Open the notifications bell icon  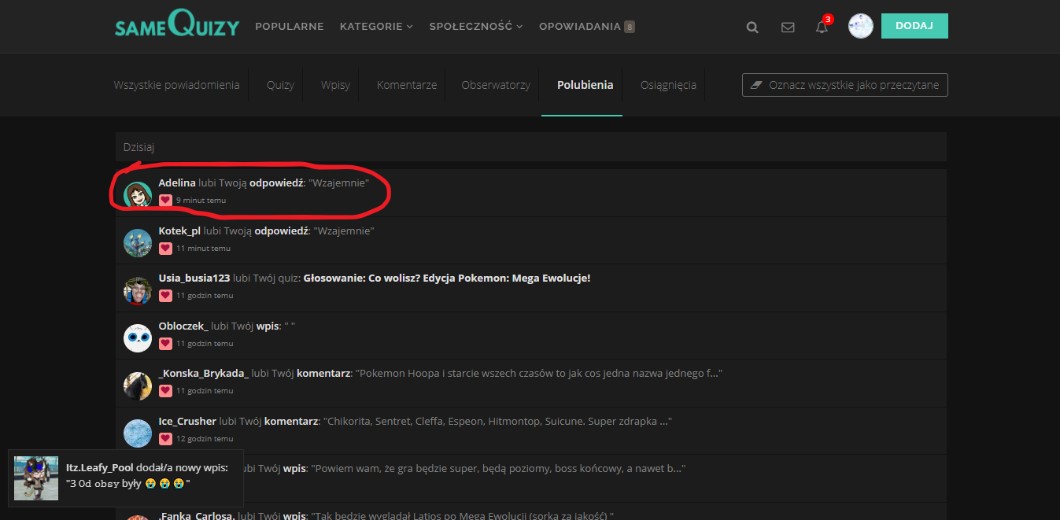(822, 27)
